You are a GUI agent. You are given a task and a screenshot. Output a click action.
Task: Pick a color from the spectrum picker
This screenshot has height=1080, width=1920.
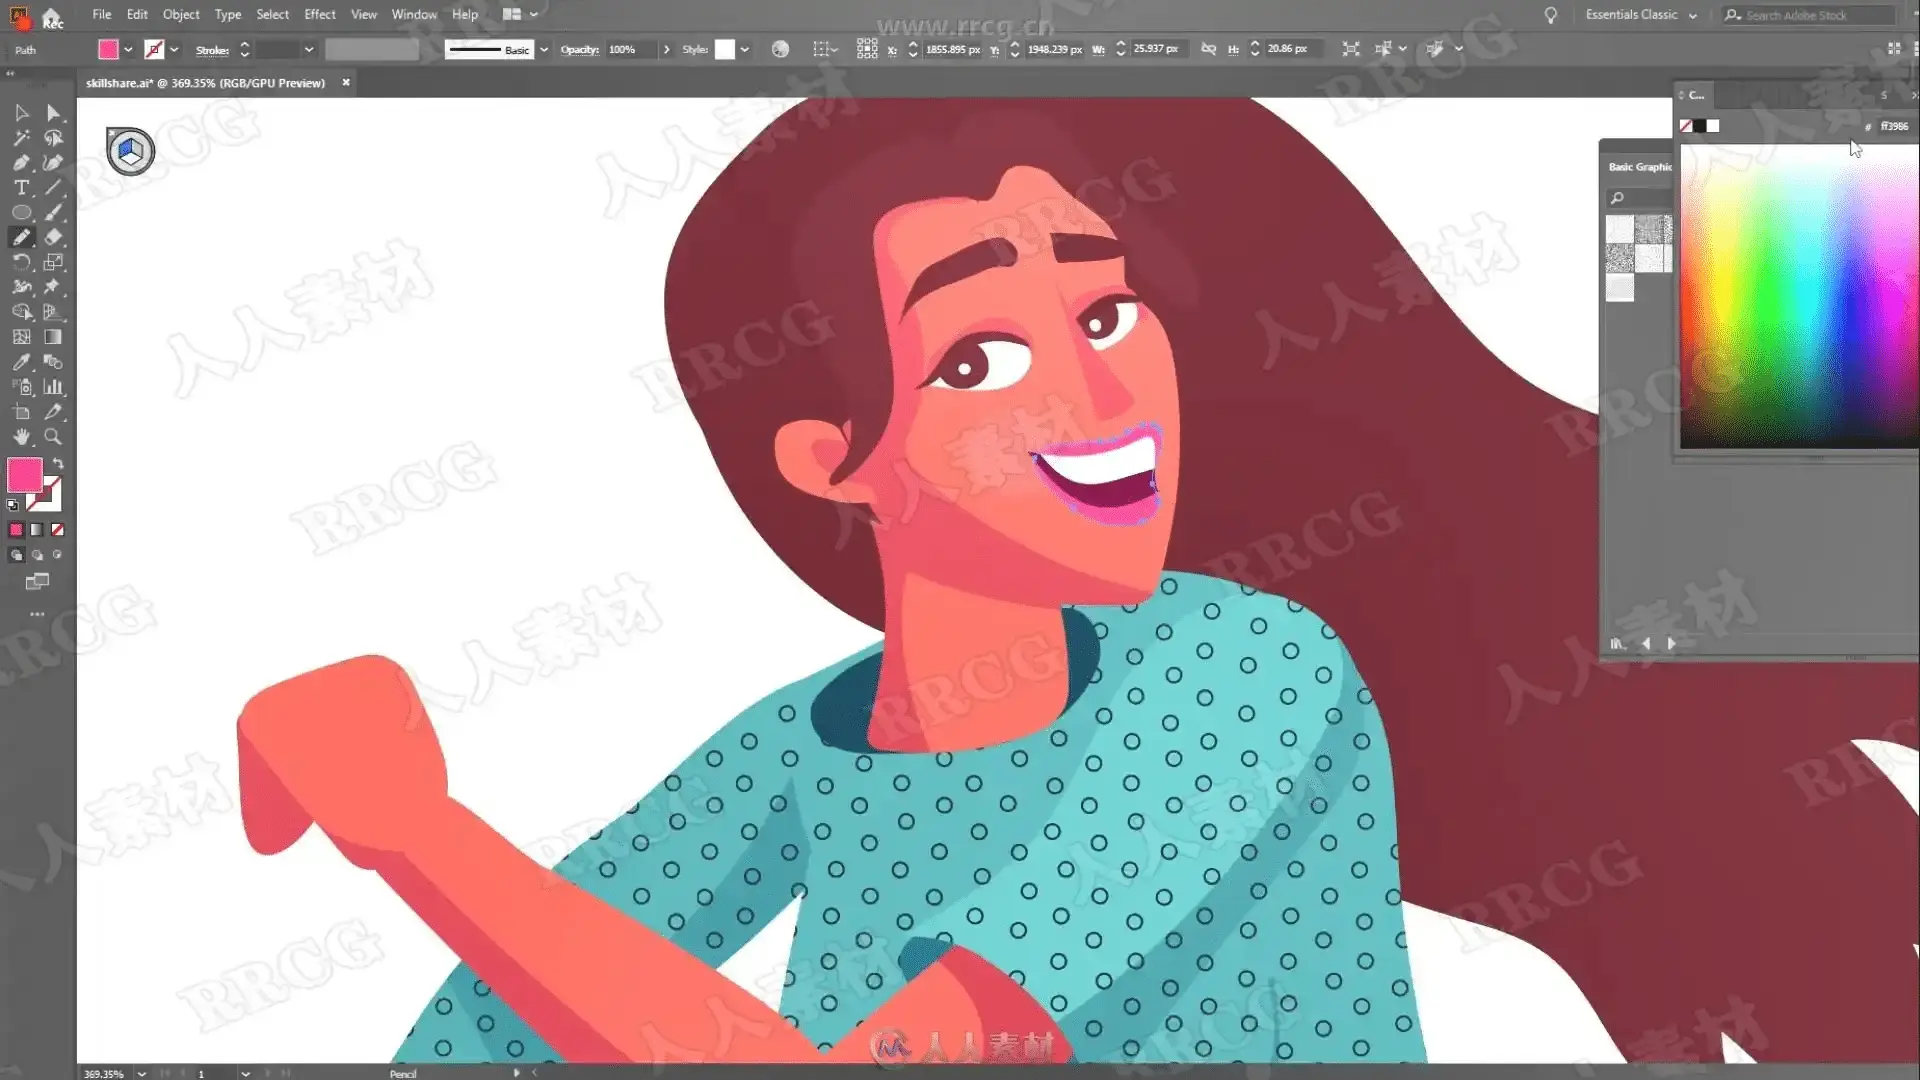pyautogui.click(x=1790, y=300)
